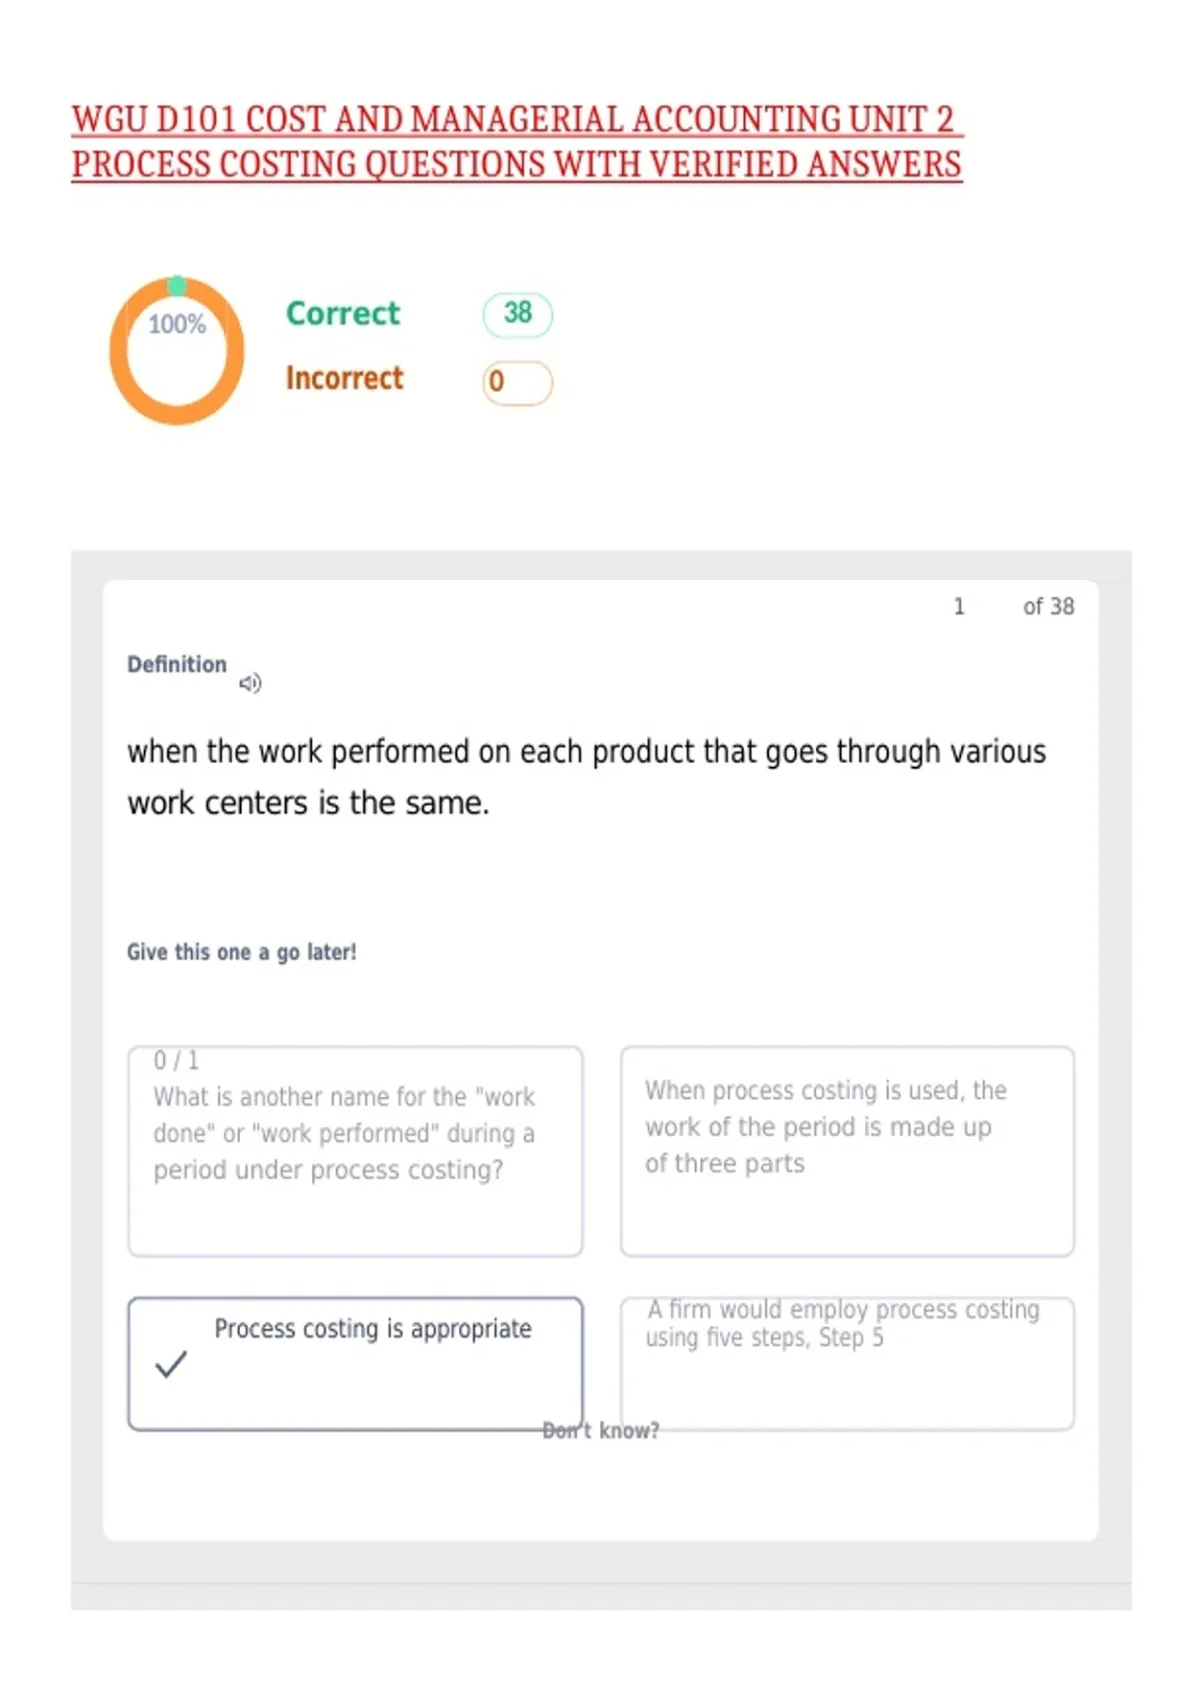Screen dimensions: 1200x1700
Task: Choose answer "work of the period is made up of three parts"
Action: coord(847,1151)
